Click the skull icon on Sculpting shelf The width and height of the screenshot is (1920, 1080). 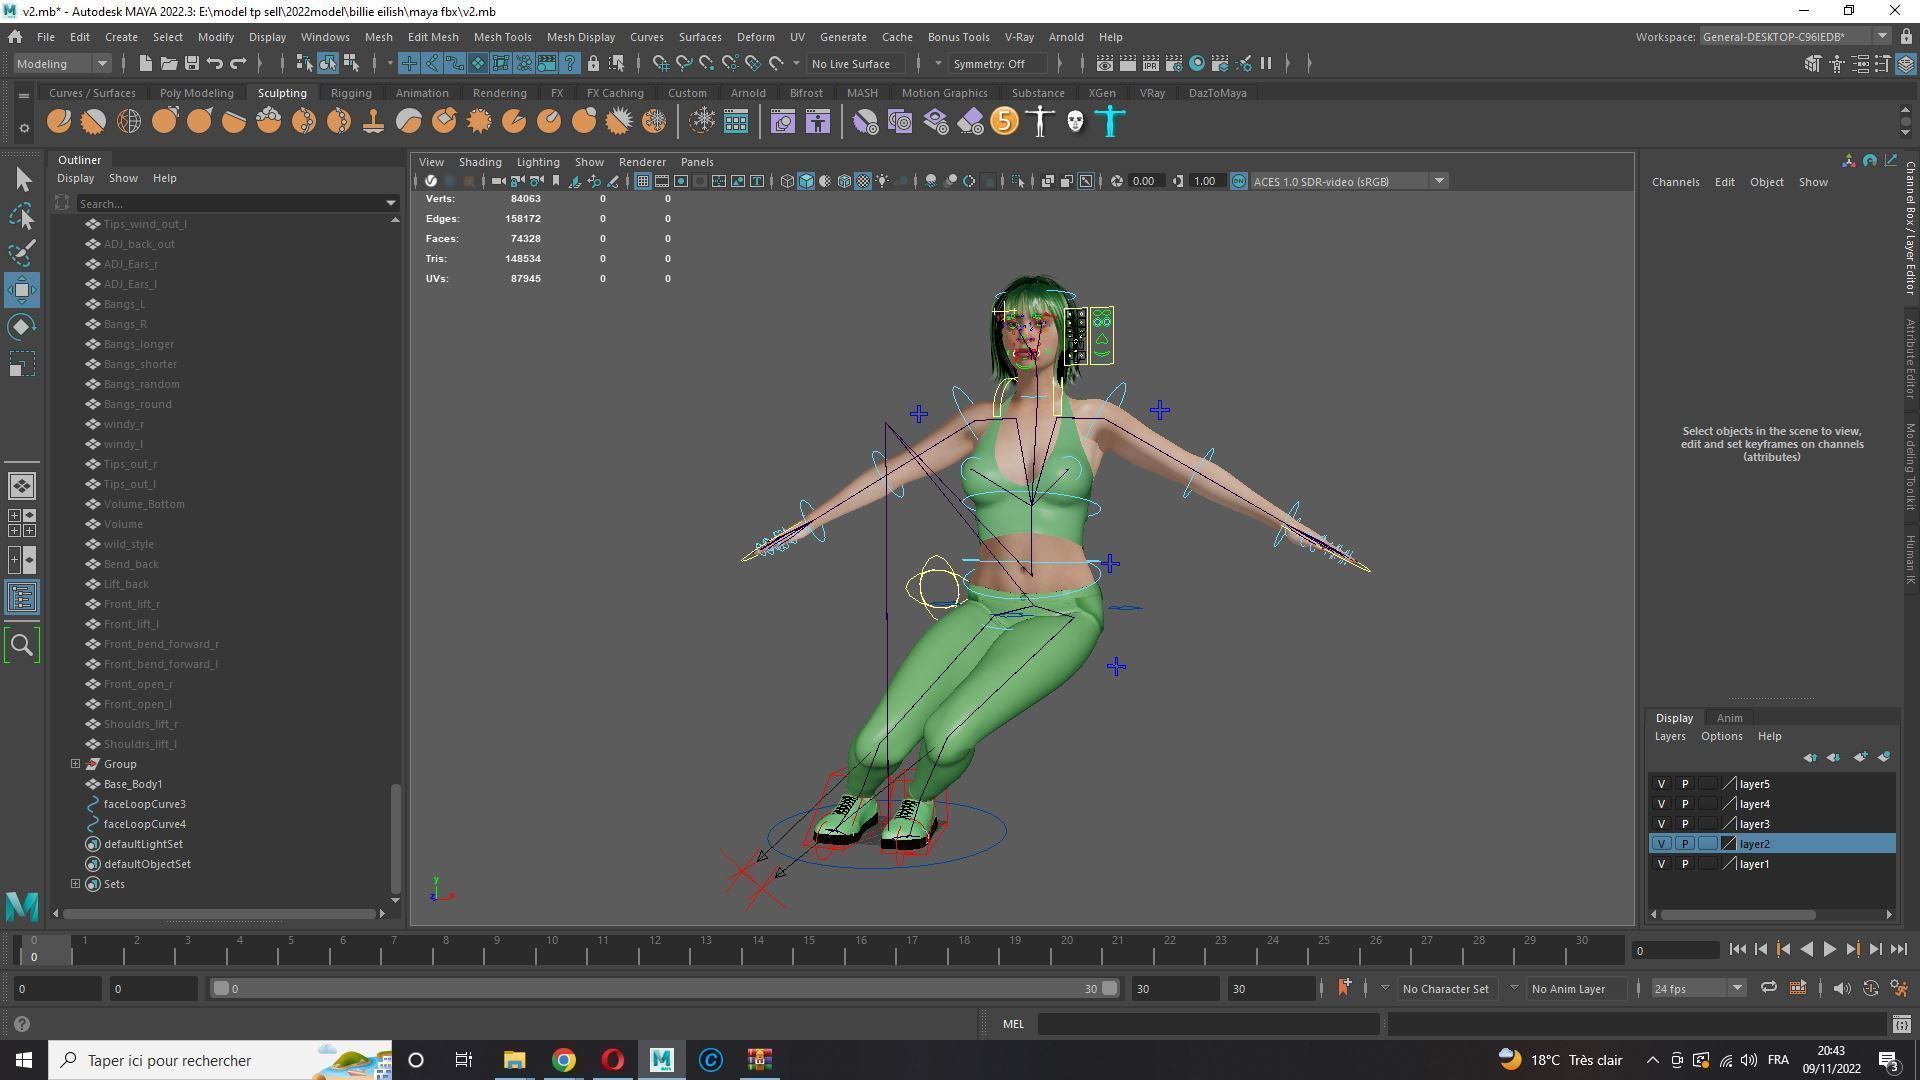(x=1075, y=122)
